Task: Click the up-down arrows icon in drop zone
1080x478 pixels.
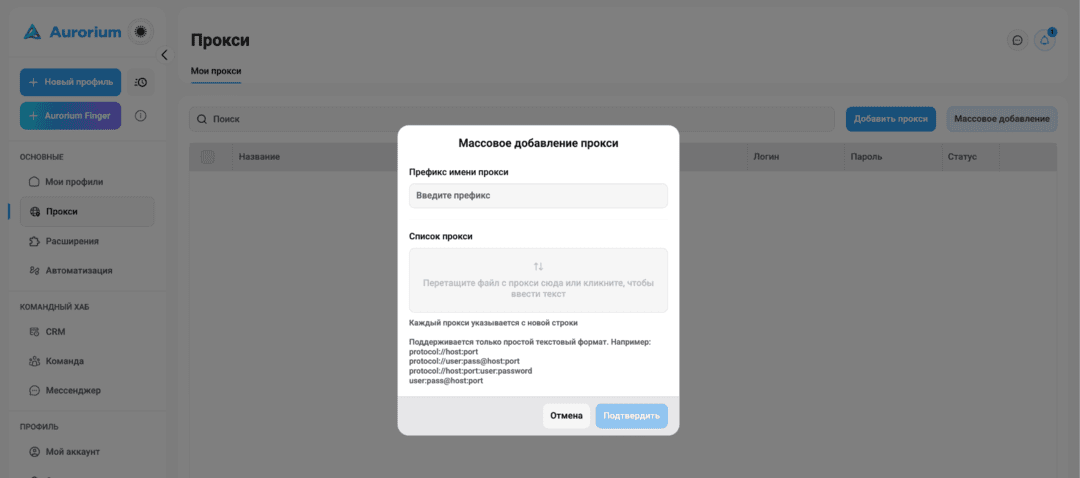Action: click(539, 266)
